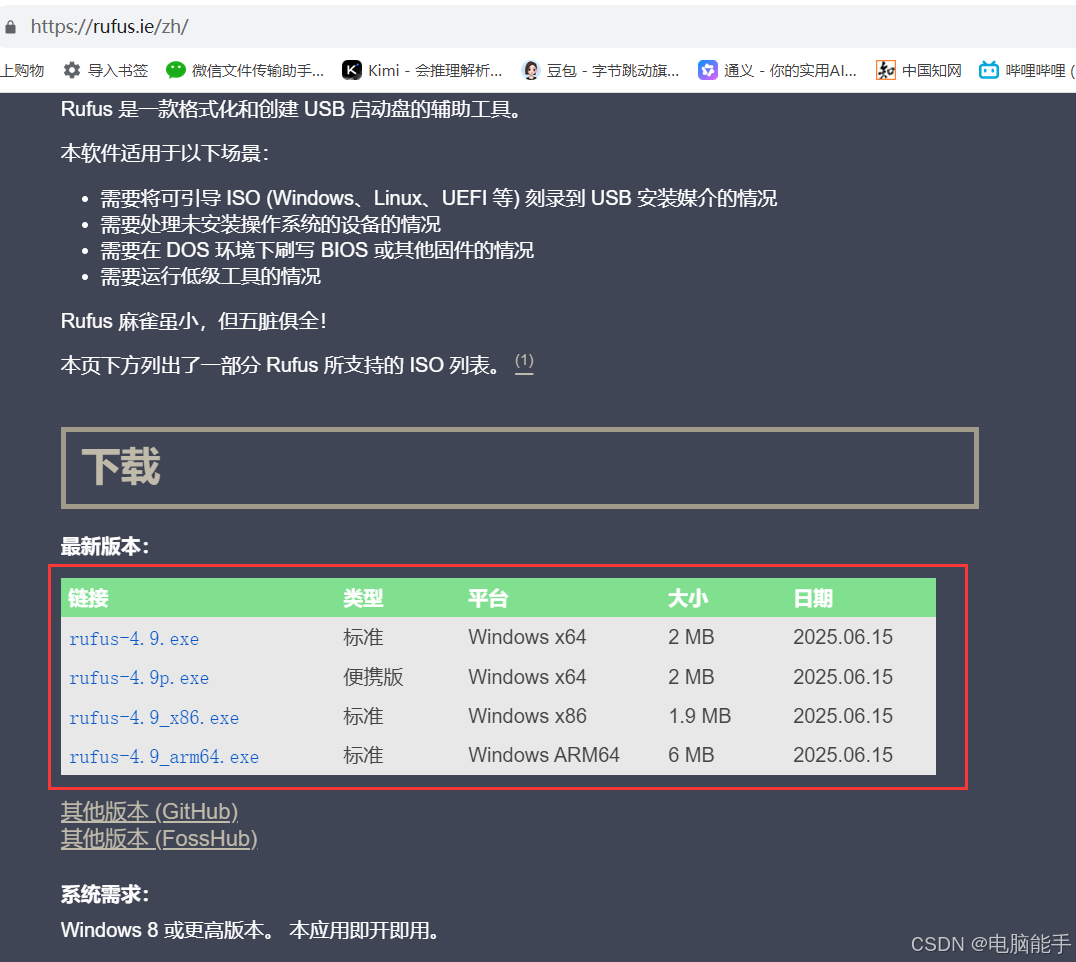Image resolution: width=1076 pixels, height=962 pixels.
Task: Click the 本软件适用于以下场景 text
Action: click(x=165, y=153)
